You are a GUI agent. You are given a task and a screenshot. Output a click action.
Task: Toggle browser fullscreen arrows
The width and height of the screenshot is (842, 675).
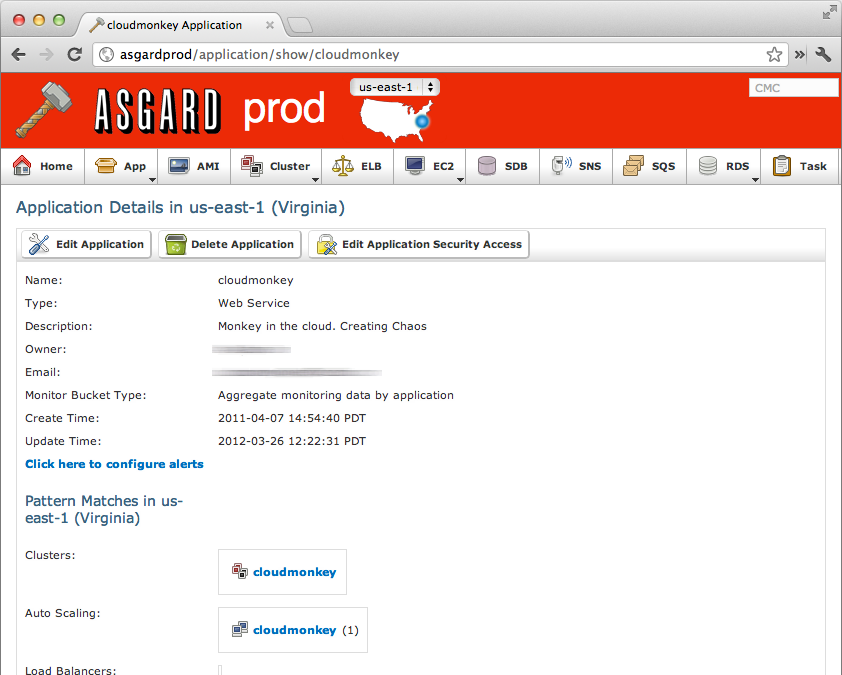coord(829,12)
